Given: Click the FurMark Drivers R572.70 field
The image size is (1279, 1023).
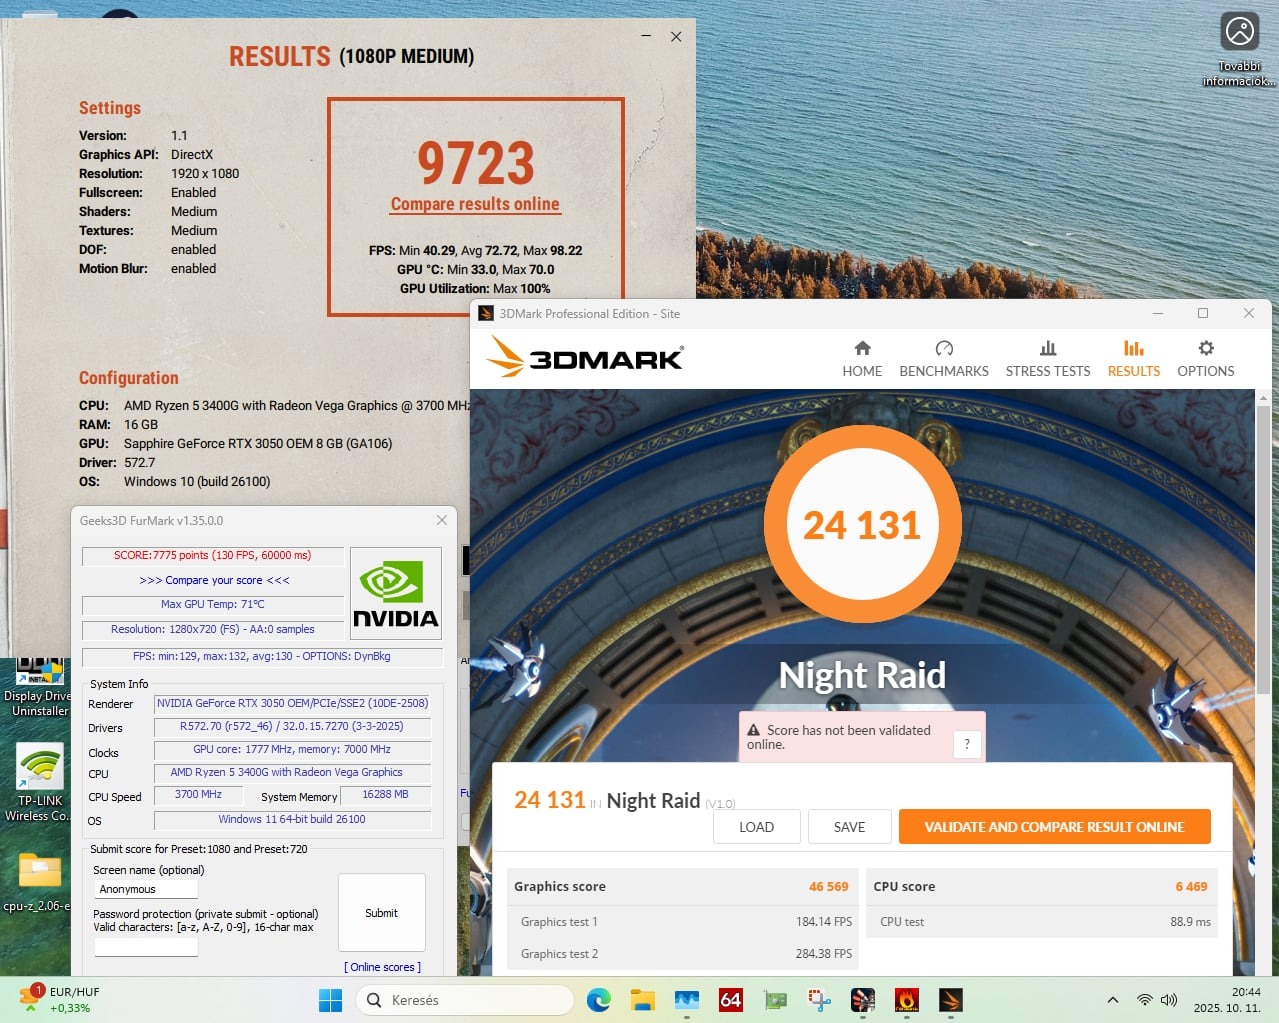Looking at the screenshot, I should coord(292,727).
